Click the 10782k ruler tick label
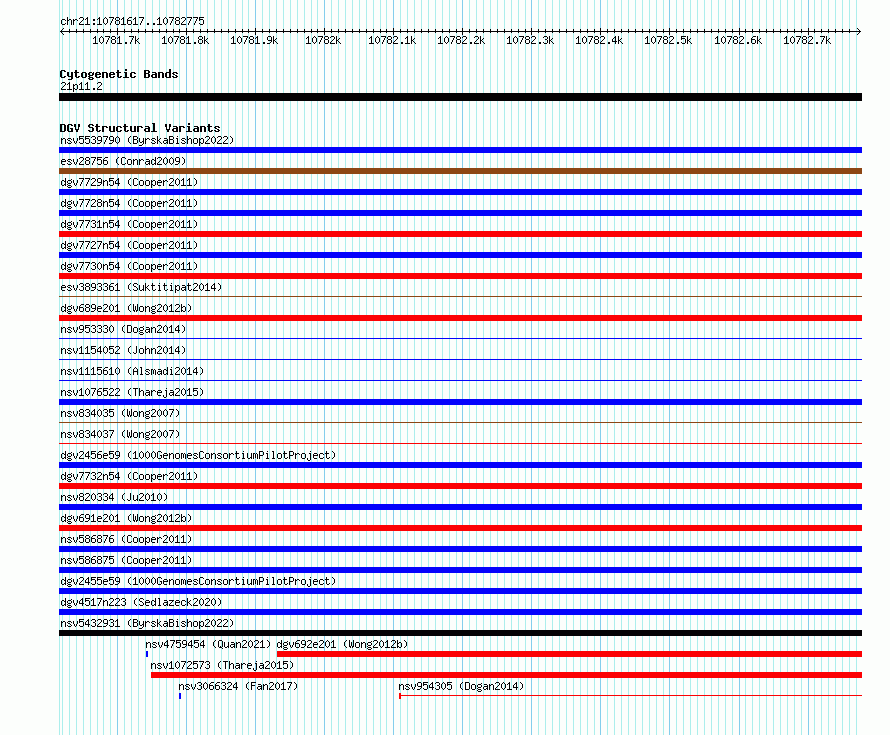Screen dimensions: 890x735 tap(323, 40)
